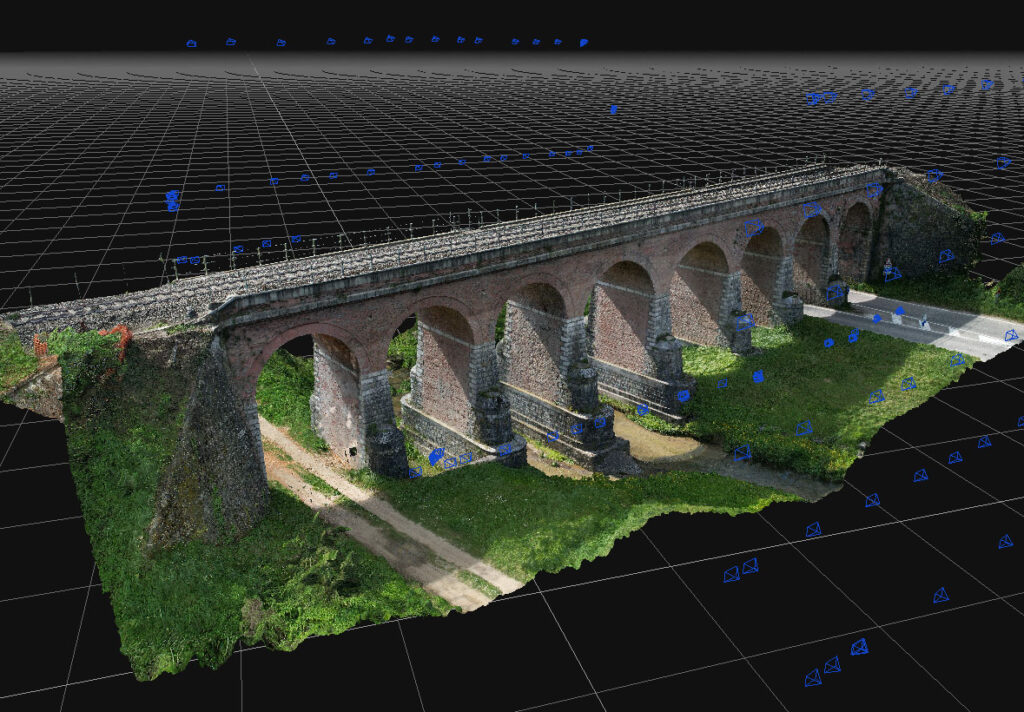Select the rightmost camera in the horizon row
Image resolution: width=1024 pixels, height=712 pixels.
click(x=583, y=43)
